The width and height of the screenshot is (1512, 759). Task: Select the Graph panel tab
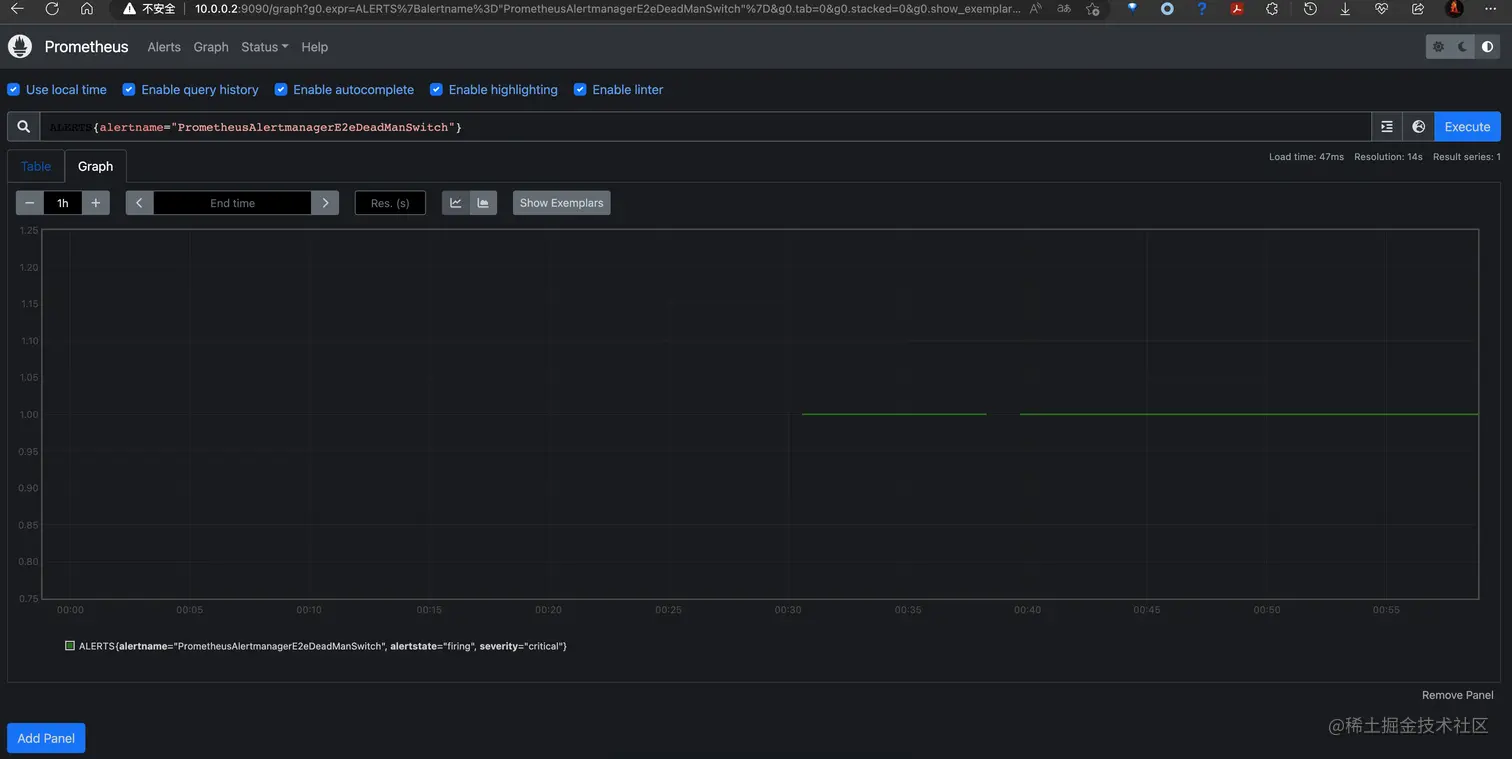tap(96, 167)
